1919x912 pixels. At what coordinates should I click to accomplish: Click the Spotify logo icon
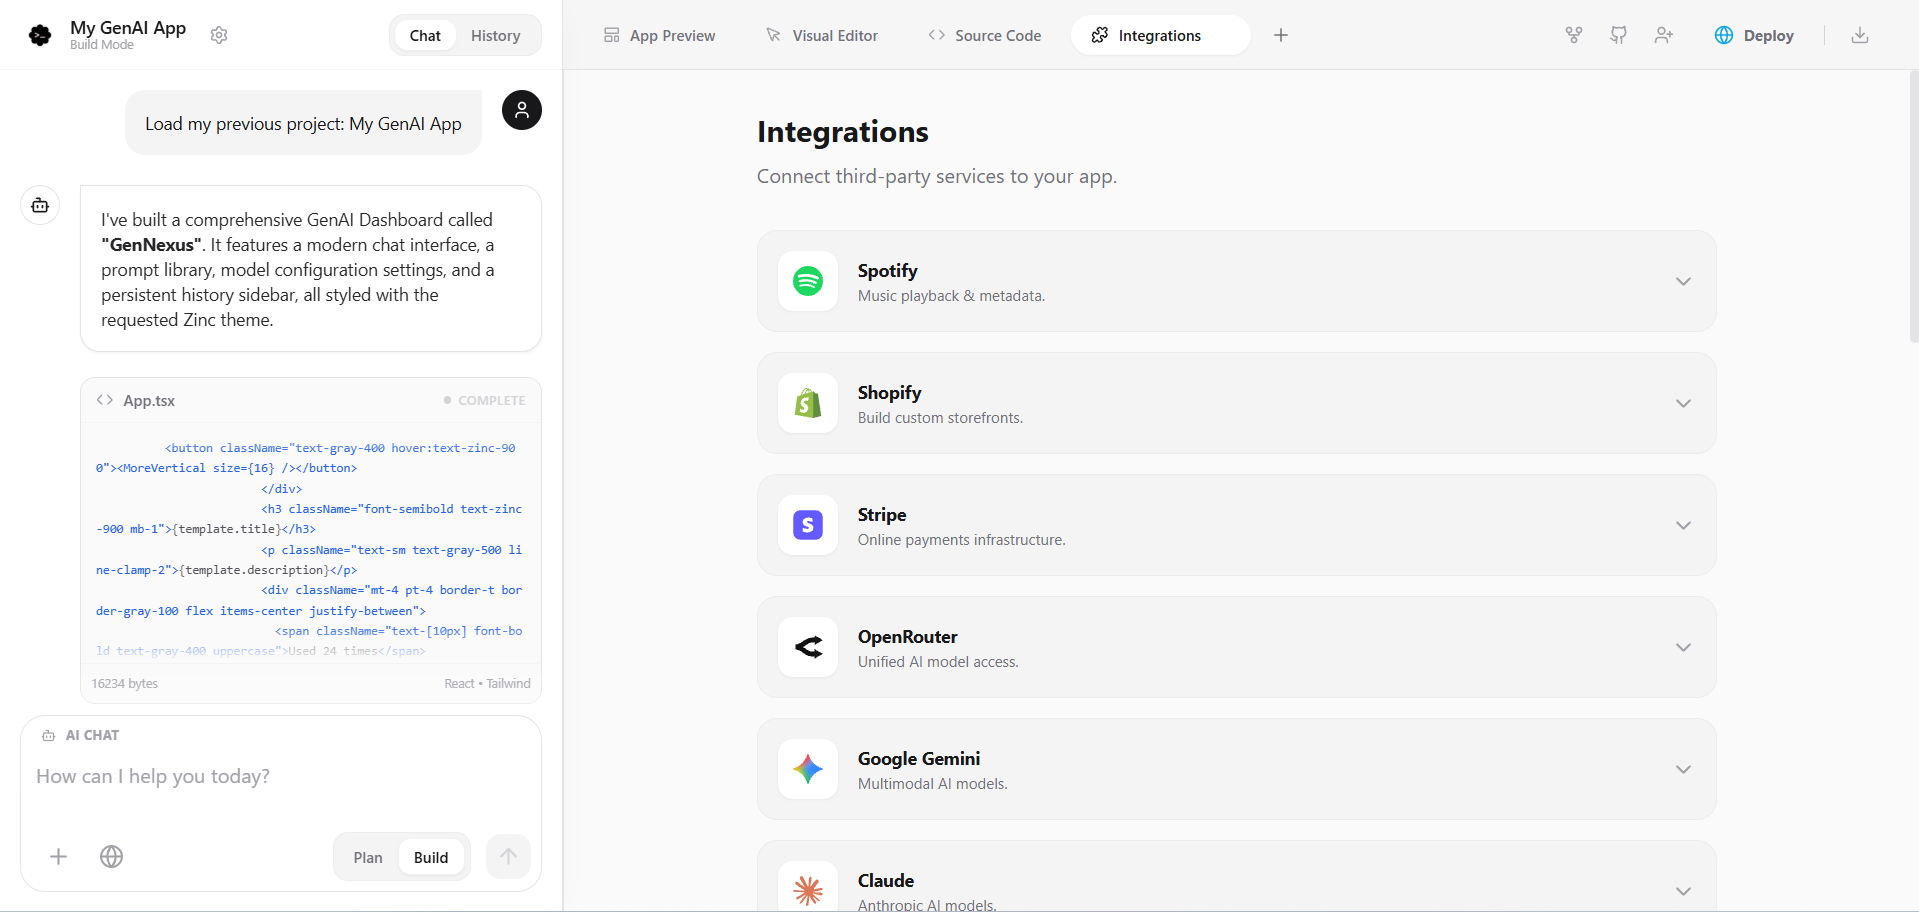pyautogui.click(x=807, y=281)
